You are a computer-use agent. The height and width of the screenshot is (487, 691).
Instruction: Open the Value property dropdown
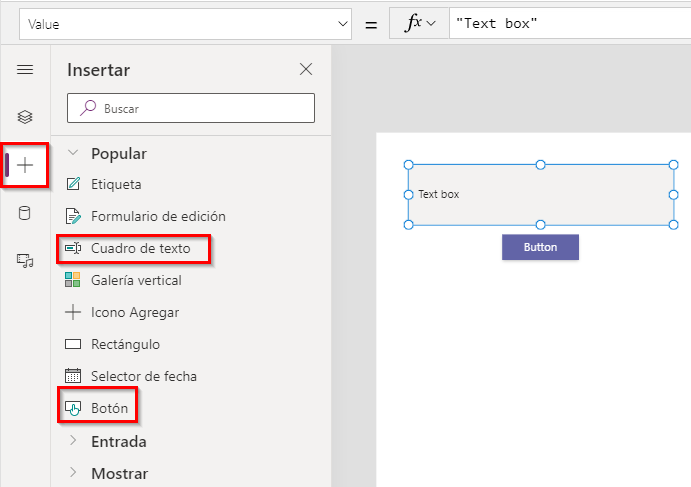(186, 23)
